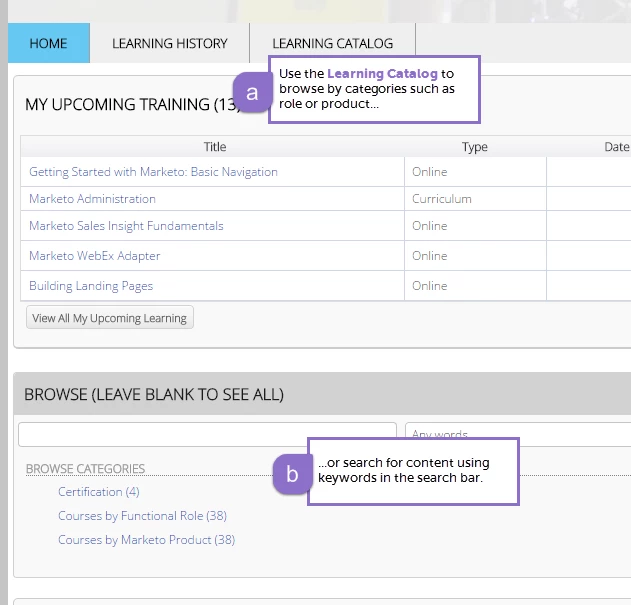Open the Building Landing Pages course
631x605 pixels.
pos(91,286)
